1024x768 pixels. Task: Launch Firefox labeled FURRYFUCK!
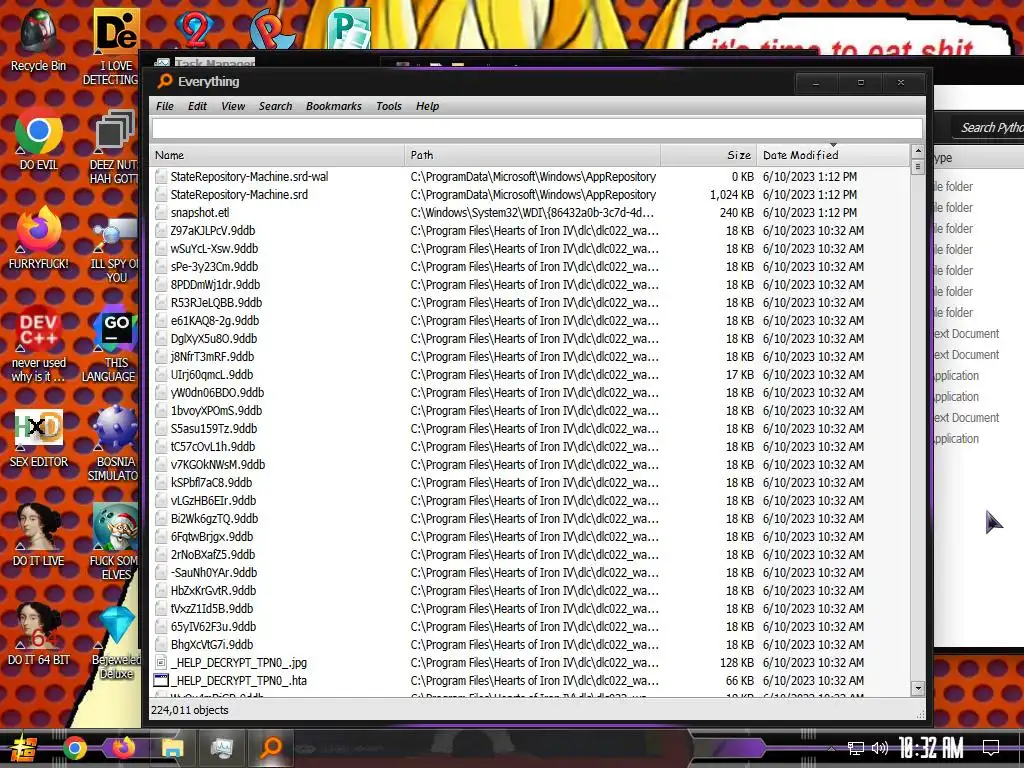(38, 238)
